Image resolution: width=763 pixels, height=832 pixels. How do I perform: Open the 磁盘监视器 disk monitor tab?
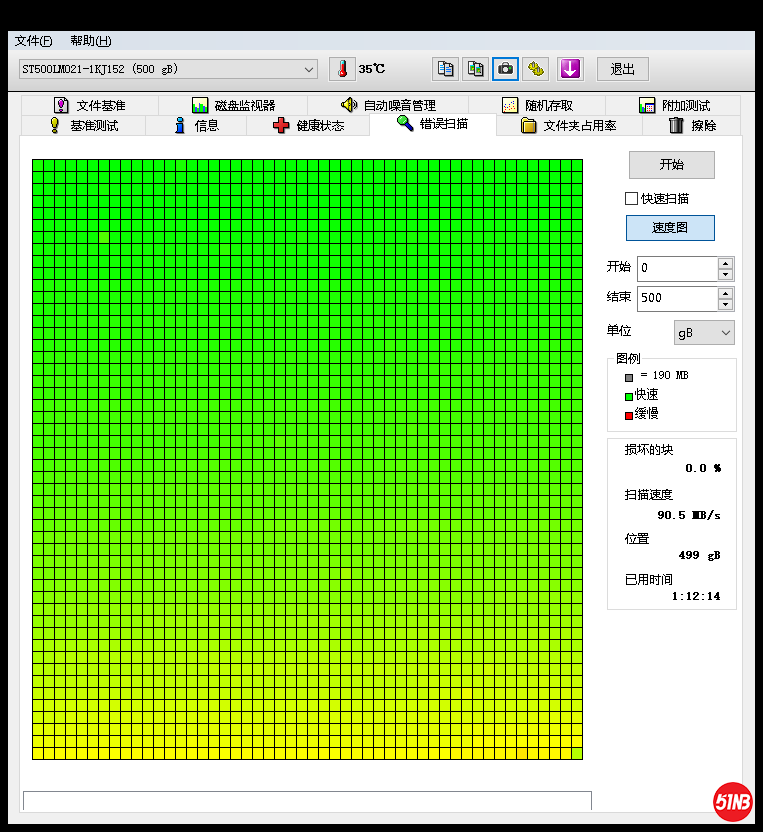tap(233, 105)
